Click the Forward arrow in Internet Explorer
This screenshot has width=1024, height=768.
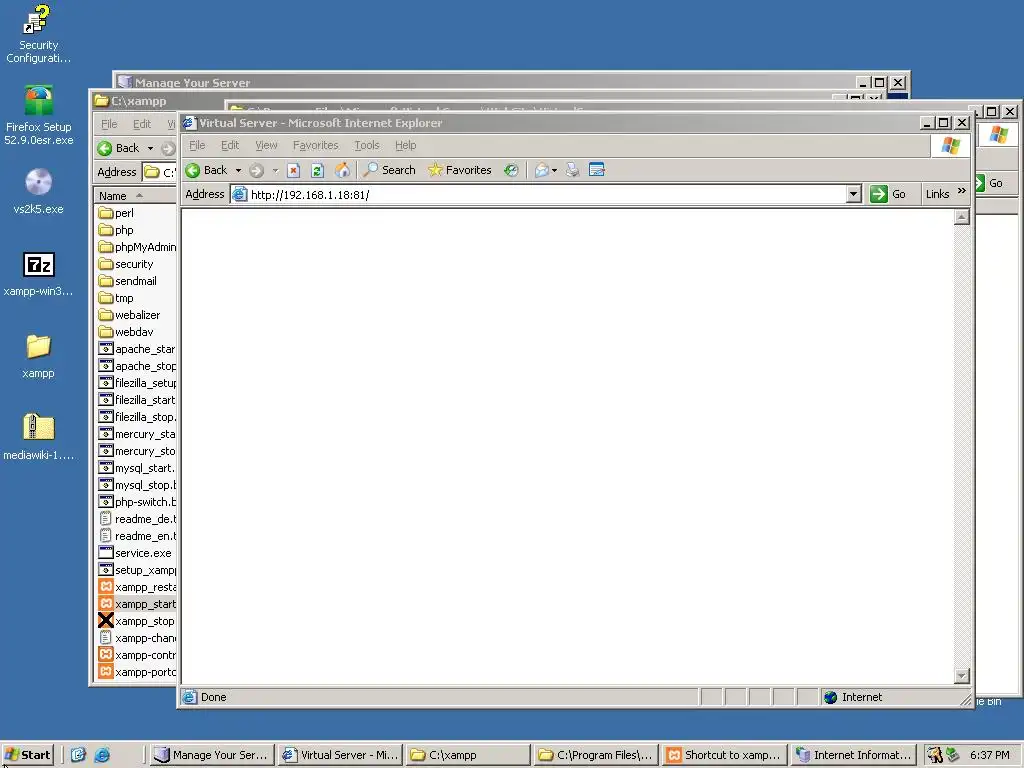point(257,170)
